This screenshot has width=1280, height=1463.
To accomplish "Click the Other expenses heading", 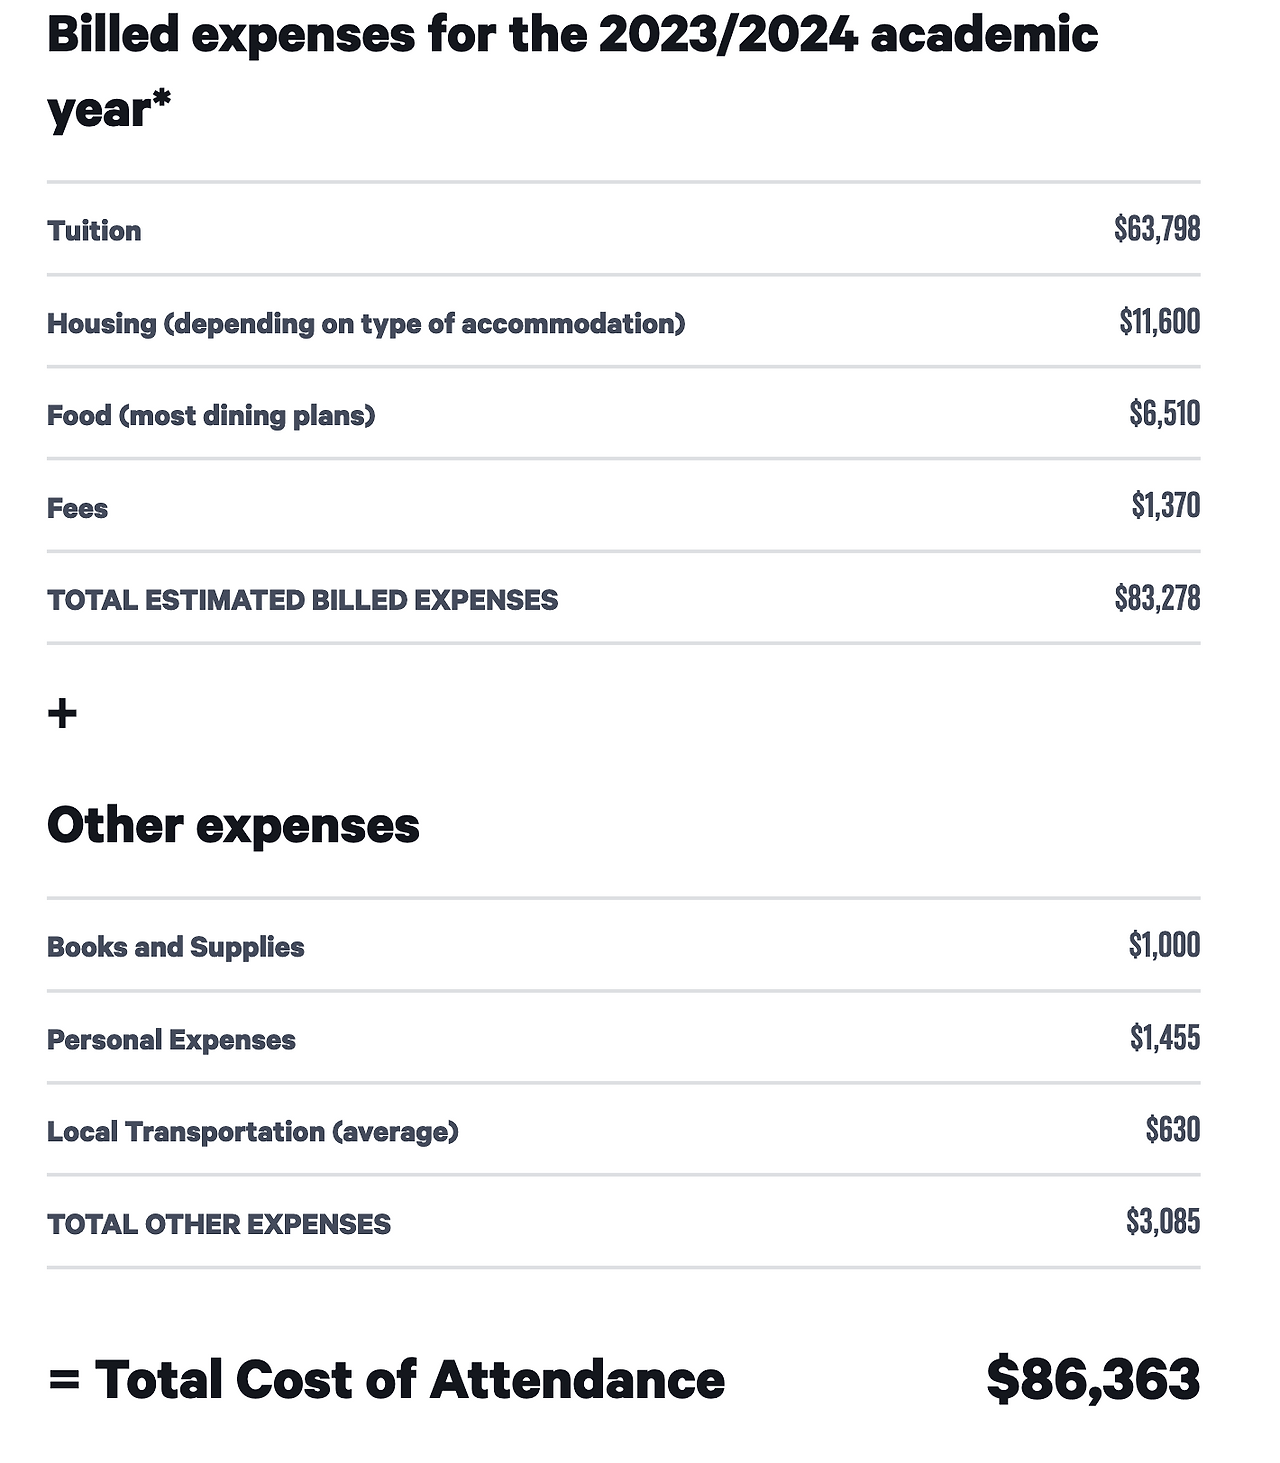I will (233, 826).
